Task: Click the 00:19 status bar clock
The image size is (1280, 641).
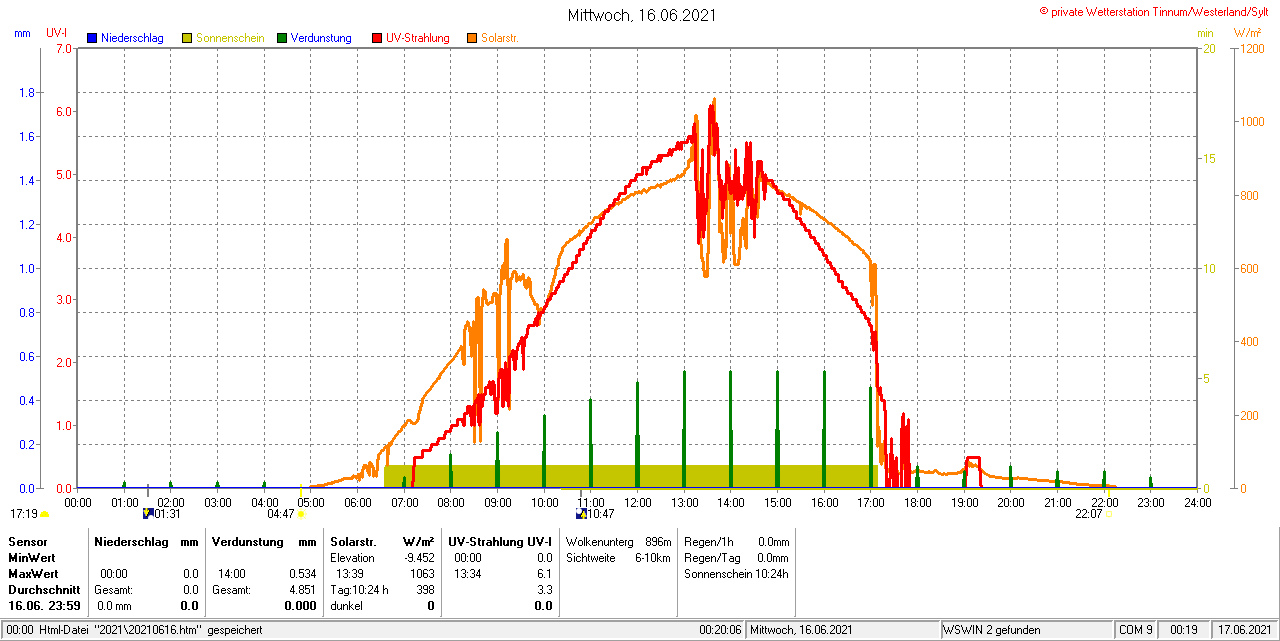Action: pos(1185,630)
